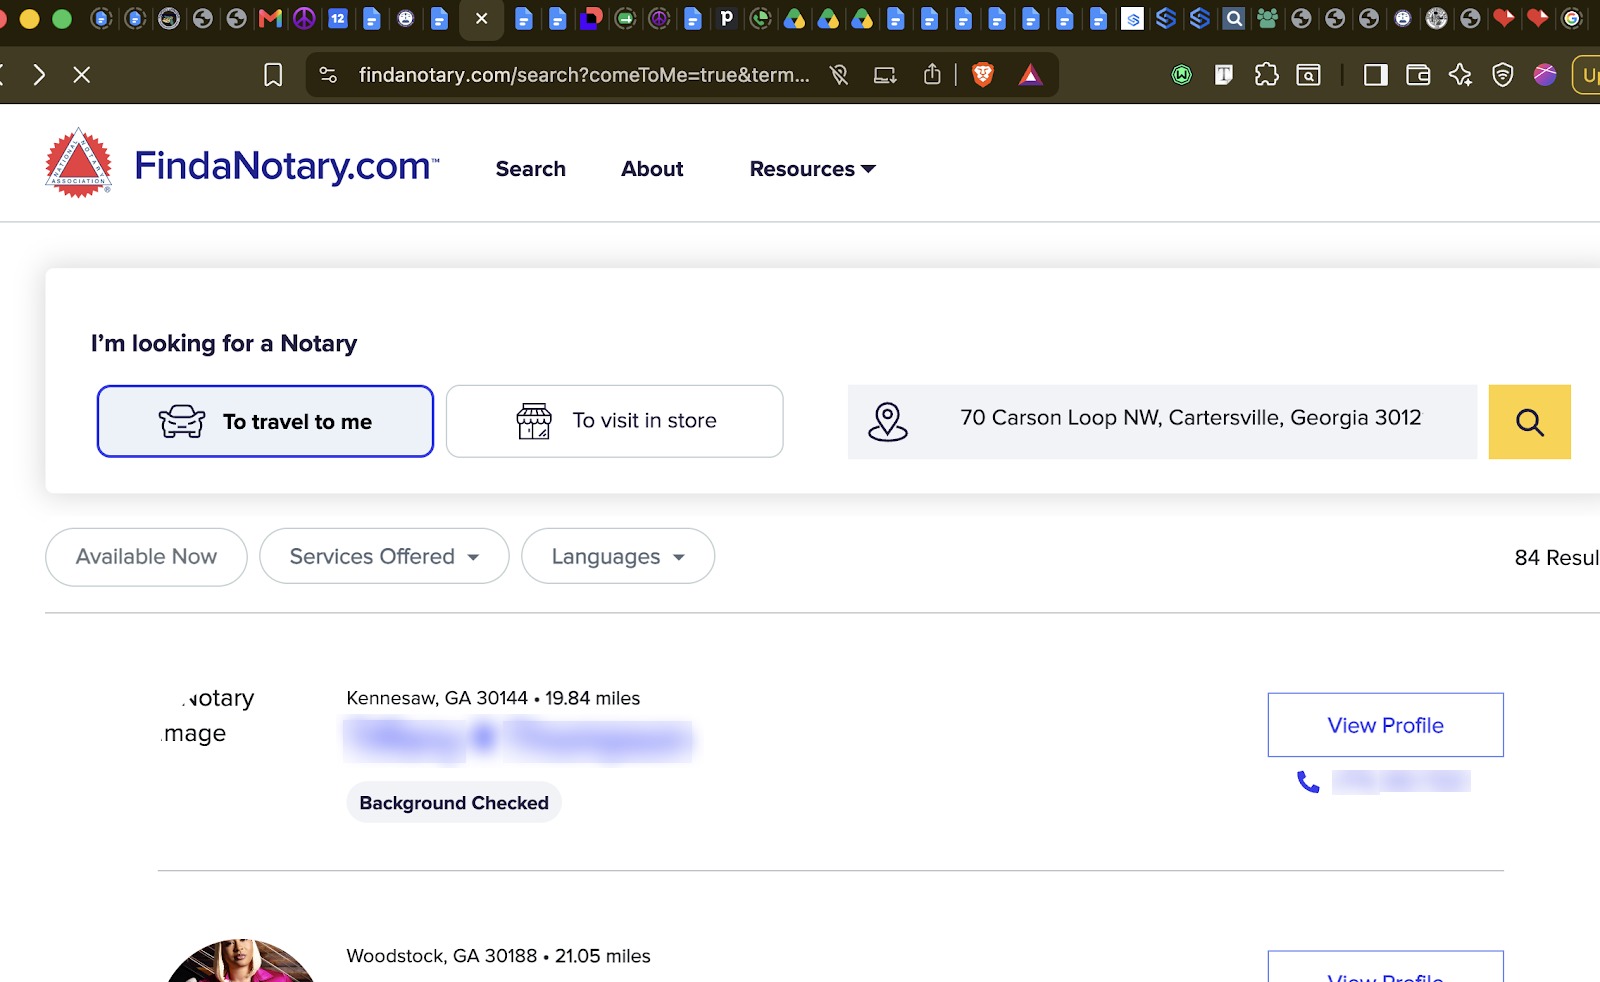Click the Cartersville address input field

click(x=1190, y=418)
